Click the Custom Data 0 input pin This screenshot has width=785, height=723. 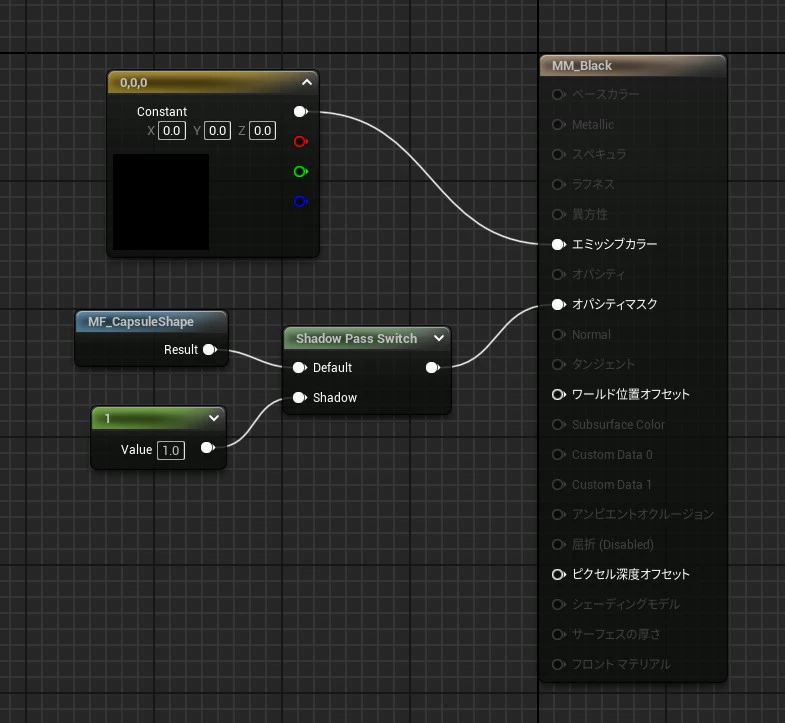tap(558, 455)
